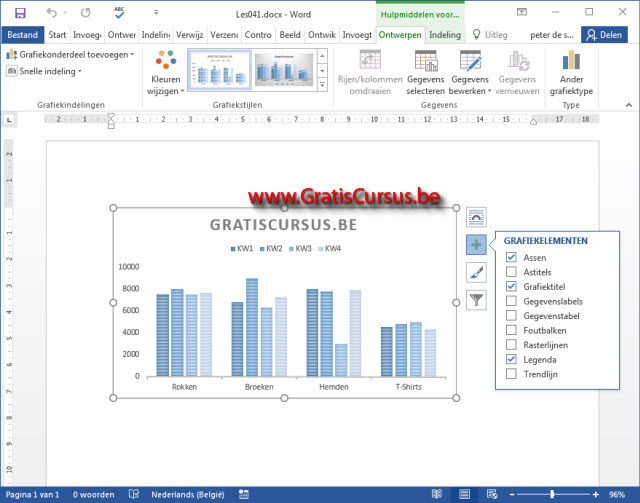Screen dimensions: 640x503
Task: Switch to Read Mode view icon
Action: [x=436, y=494]
